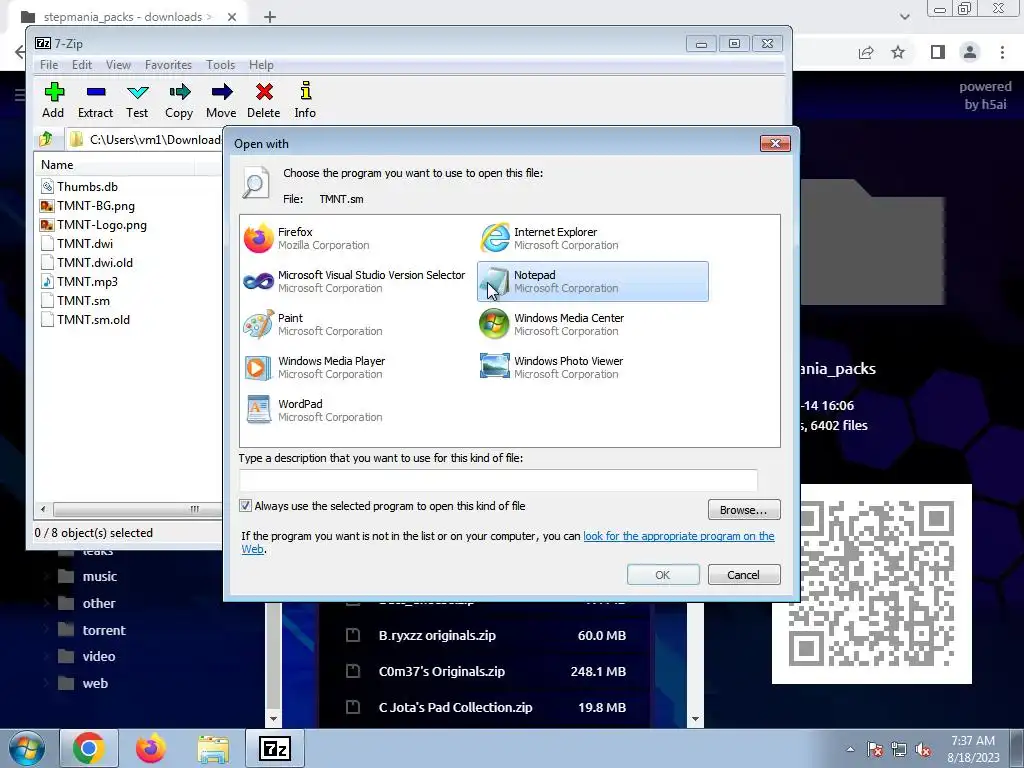Open the Favorites menu in 7-Zip

pos(168,65)
